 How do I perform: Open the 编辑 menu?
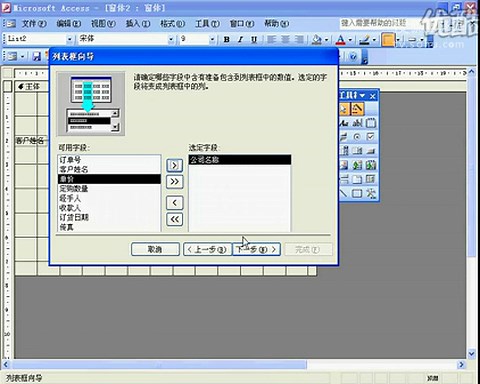coord(69,24)
